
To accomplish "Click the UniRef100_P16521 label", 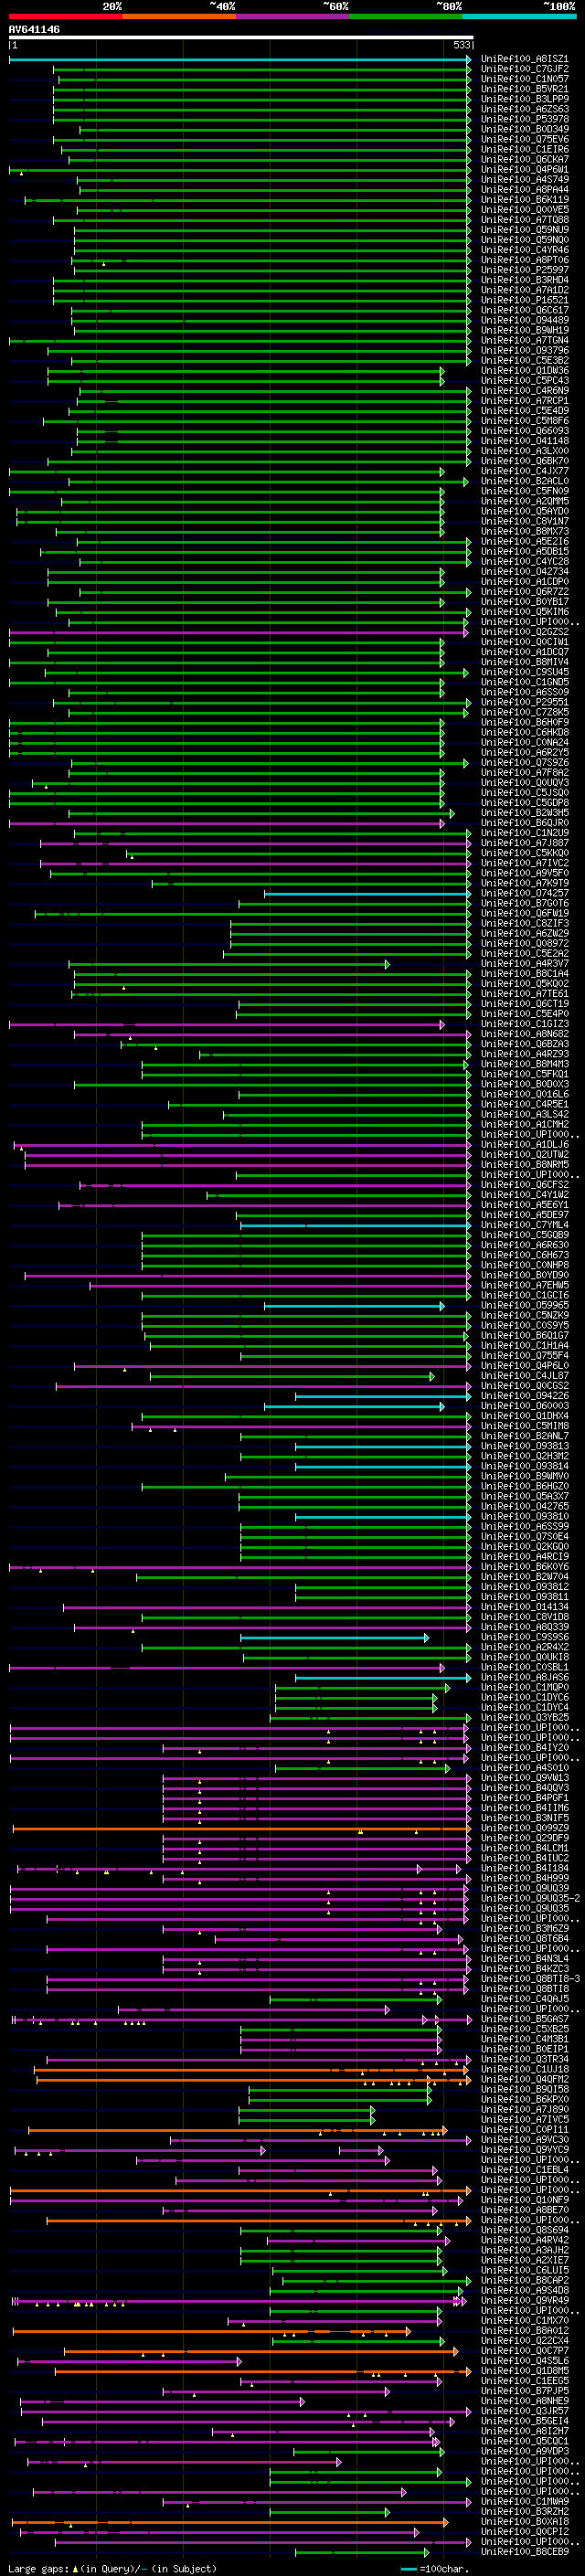I will (524, 300).
